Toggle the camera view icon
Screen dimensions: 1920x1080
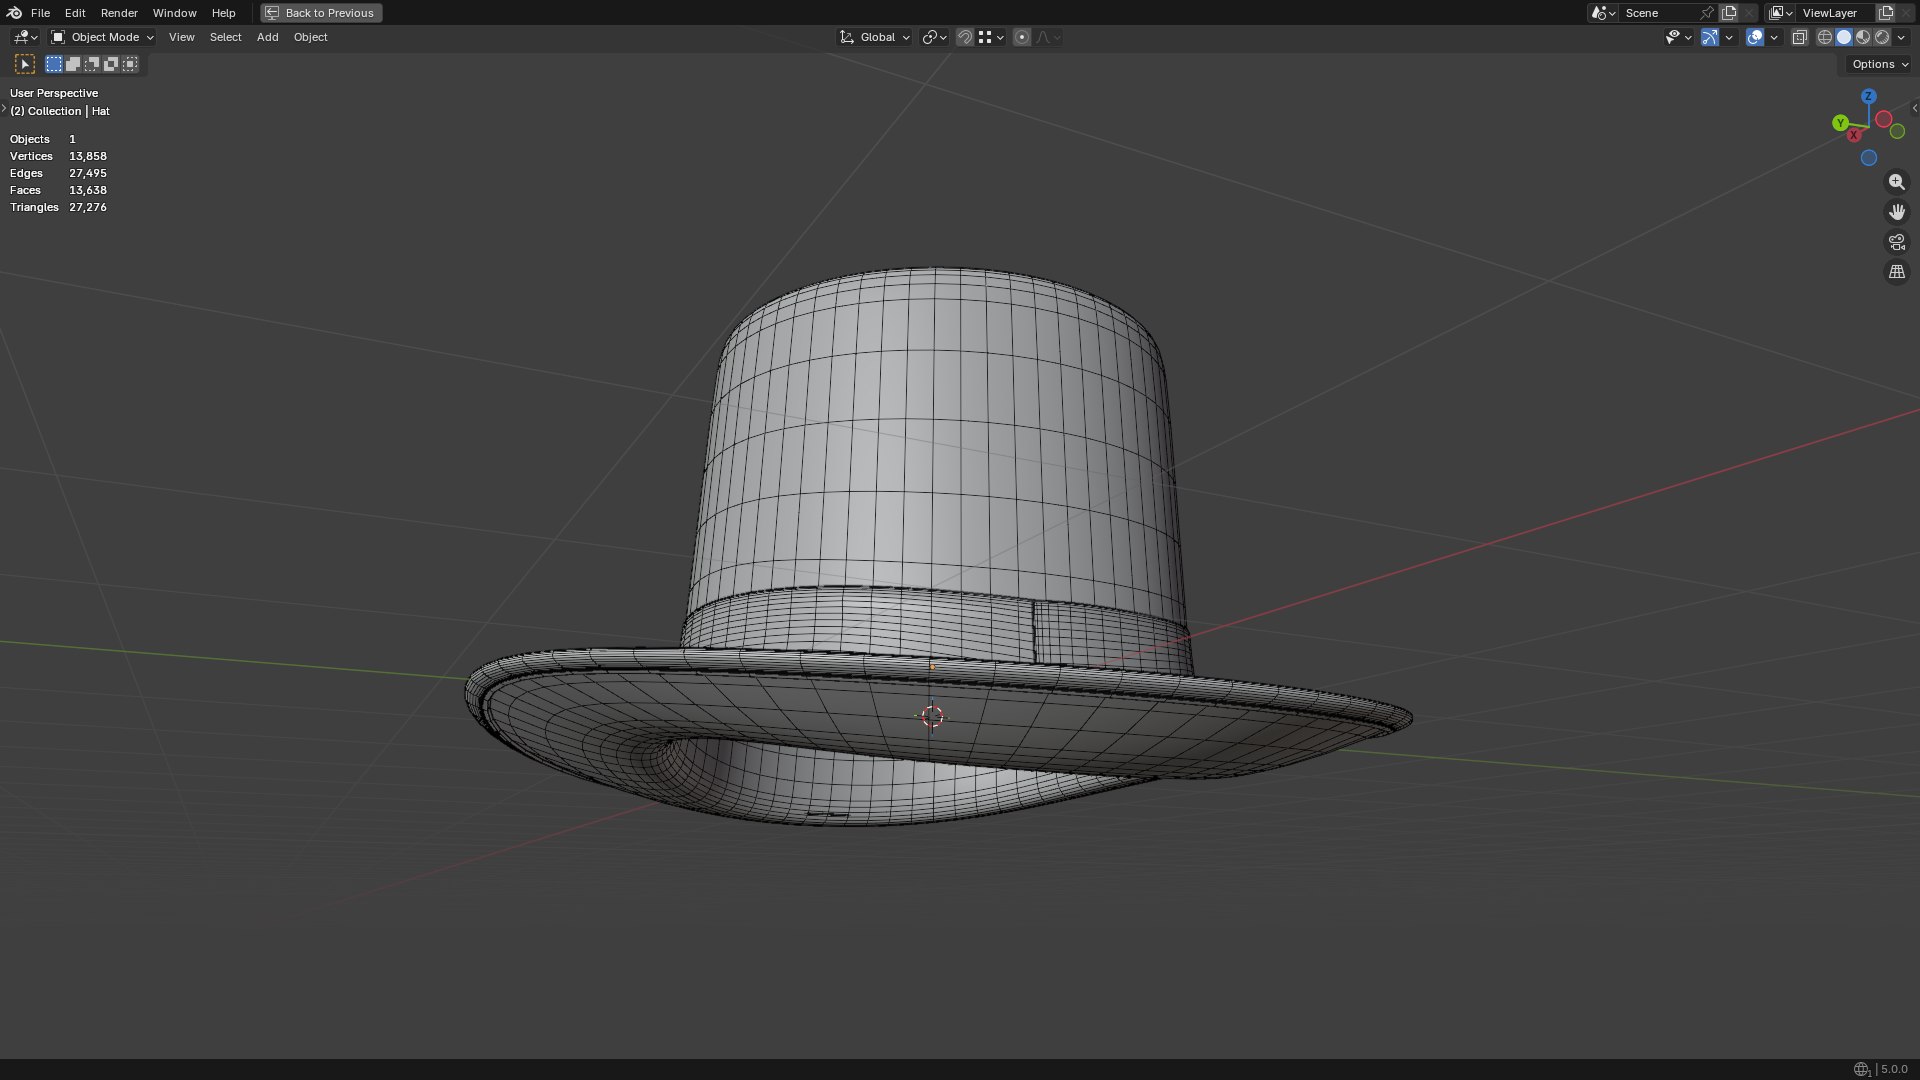[1896, 242]
